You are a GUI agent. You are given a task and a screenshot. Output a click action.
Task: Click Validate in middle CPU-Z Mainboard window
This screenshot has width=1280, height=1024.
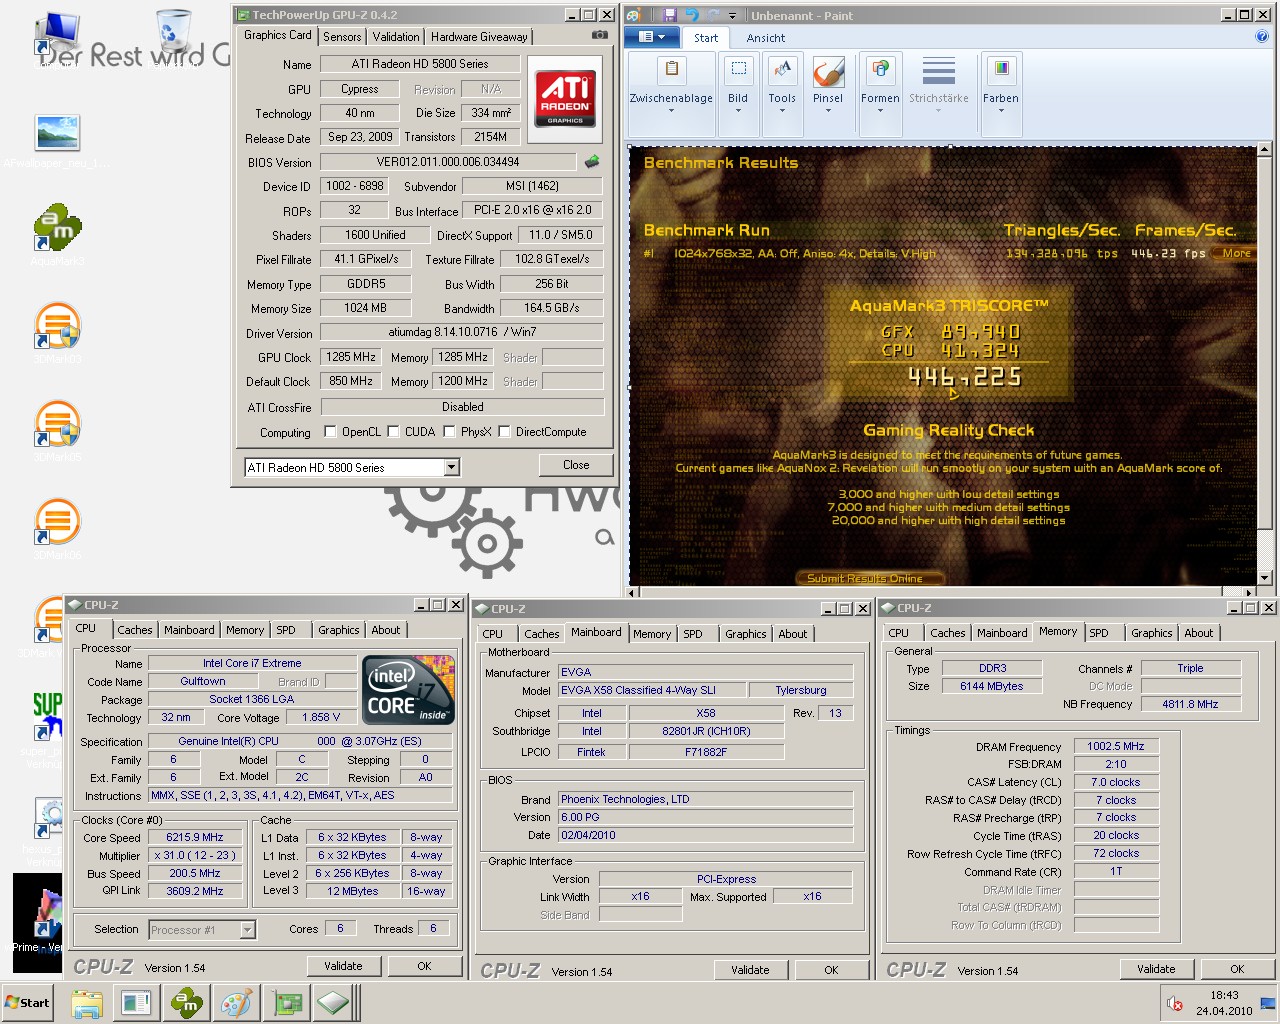(750, 970)
